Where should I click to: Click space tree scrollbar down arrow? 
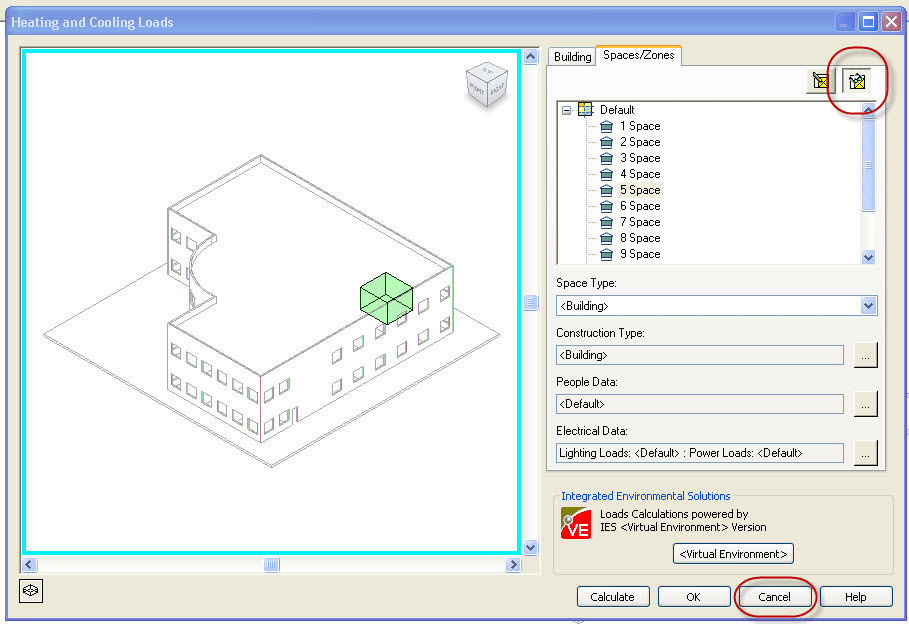[868, 257]
